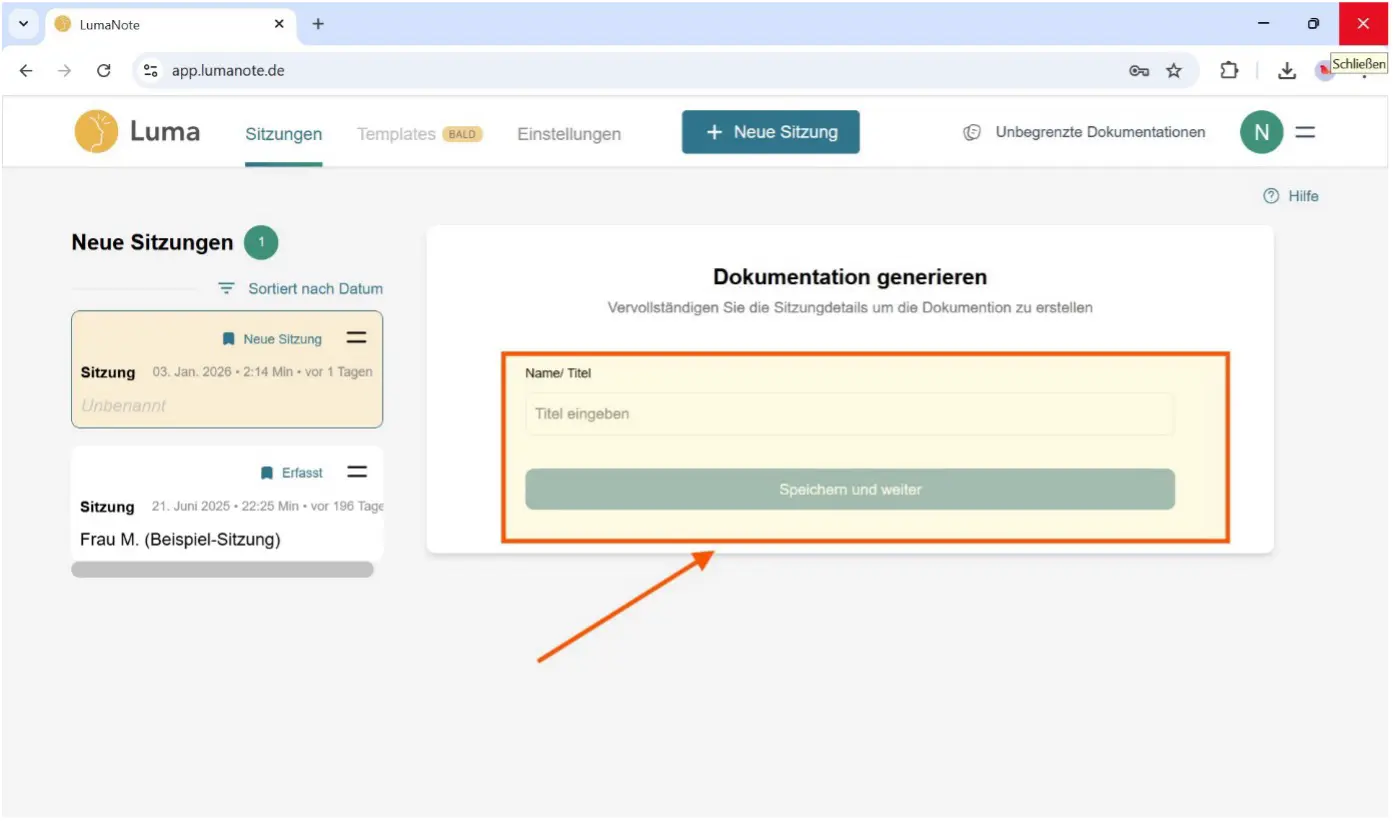Click the Titel eingeben input field
1393x821 pixels.
pyautogui.click(x=849, y=414)
